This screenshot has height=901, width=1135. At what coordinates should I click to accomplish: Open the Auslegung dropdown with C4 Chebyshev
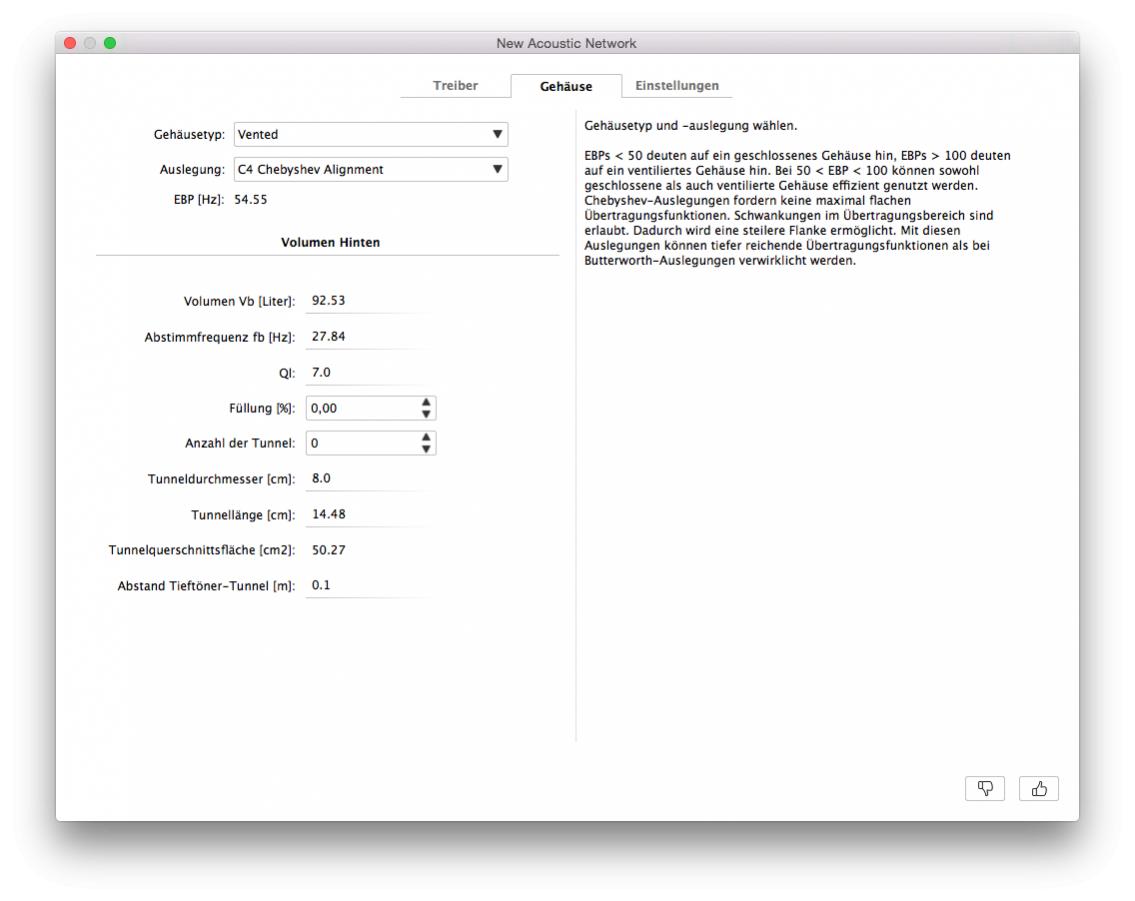(371, 169)
